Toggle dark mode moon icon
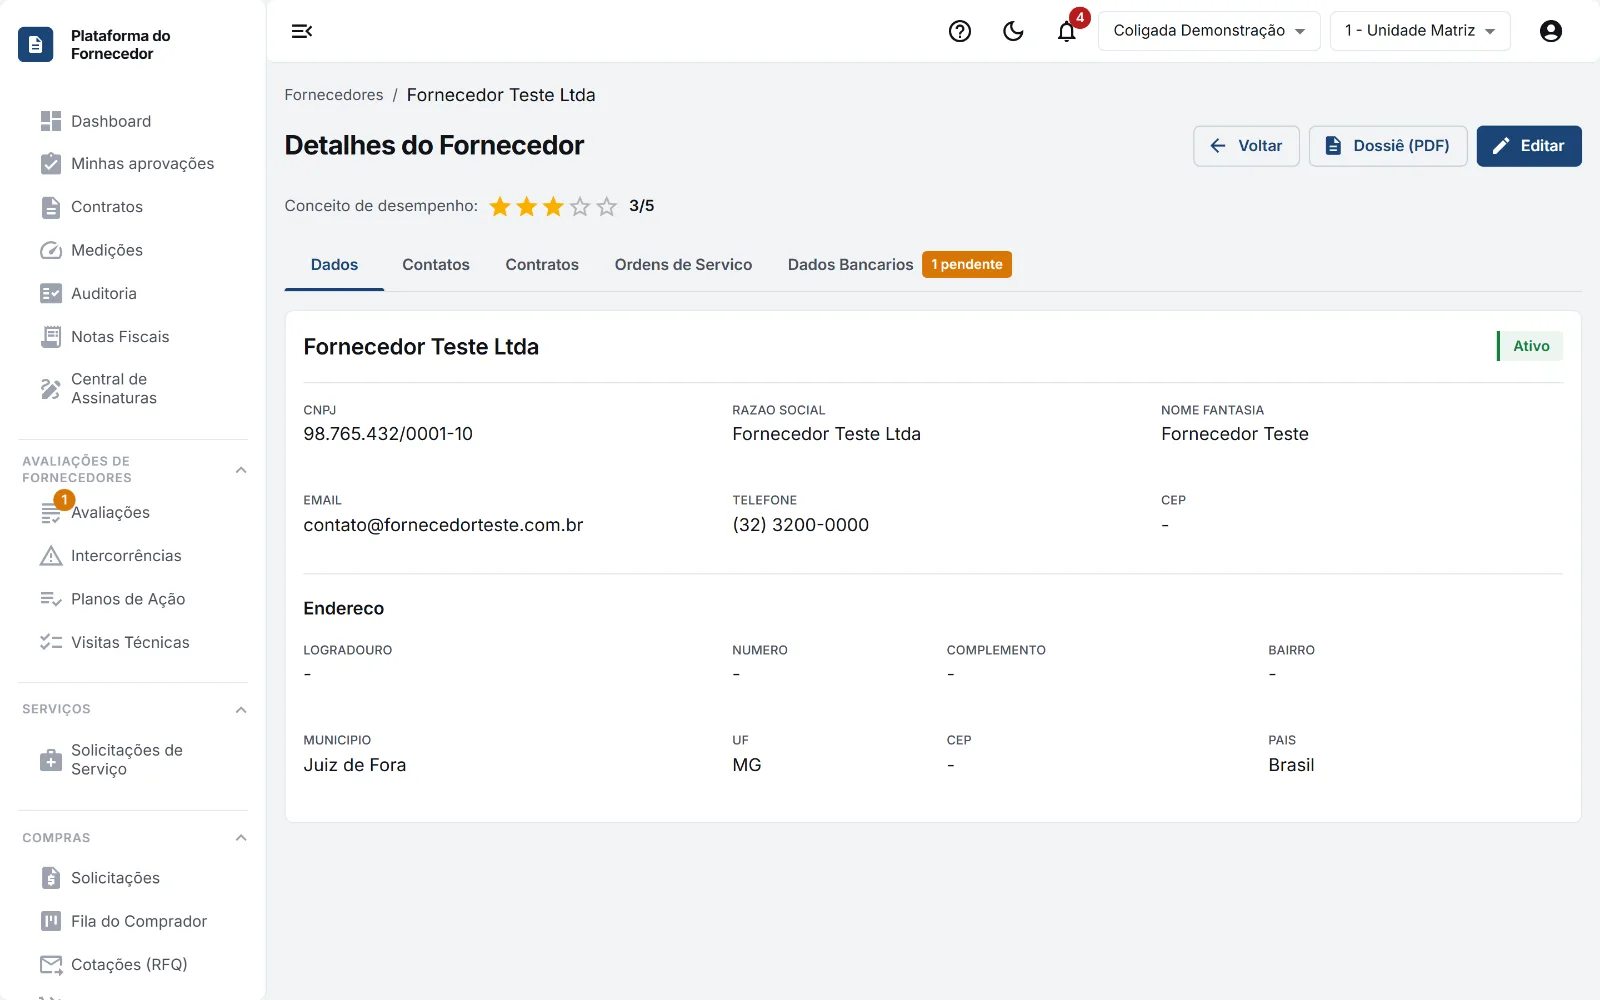 (1013, 31)
